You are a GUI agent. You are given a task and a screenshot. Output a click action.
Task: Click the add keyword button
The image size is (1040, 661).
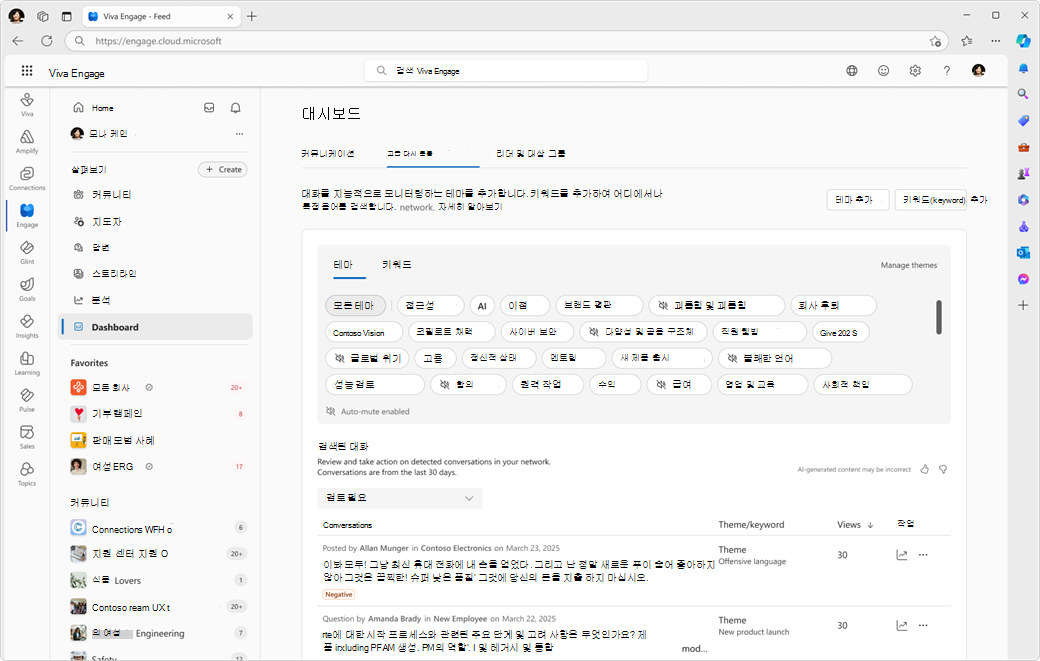[931, 200]
